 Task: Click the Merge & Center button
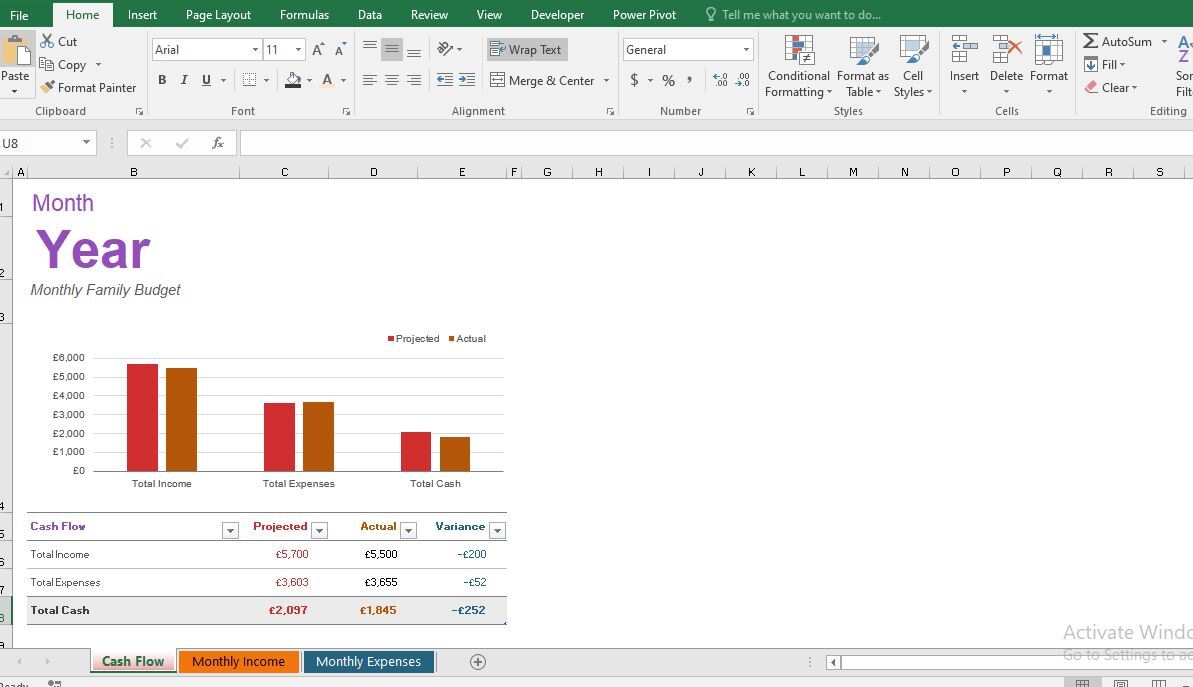pyautogui.click(x=542, y=80)
